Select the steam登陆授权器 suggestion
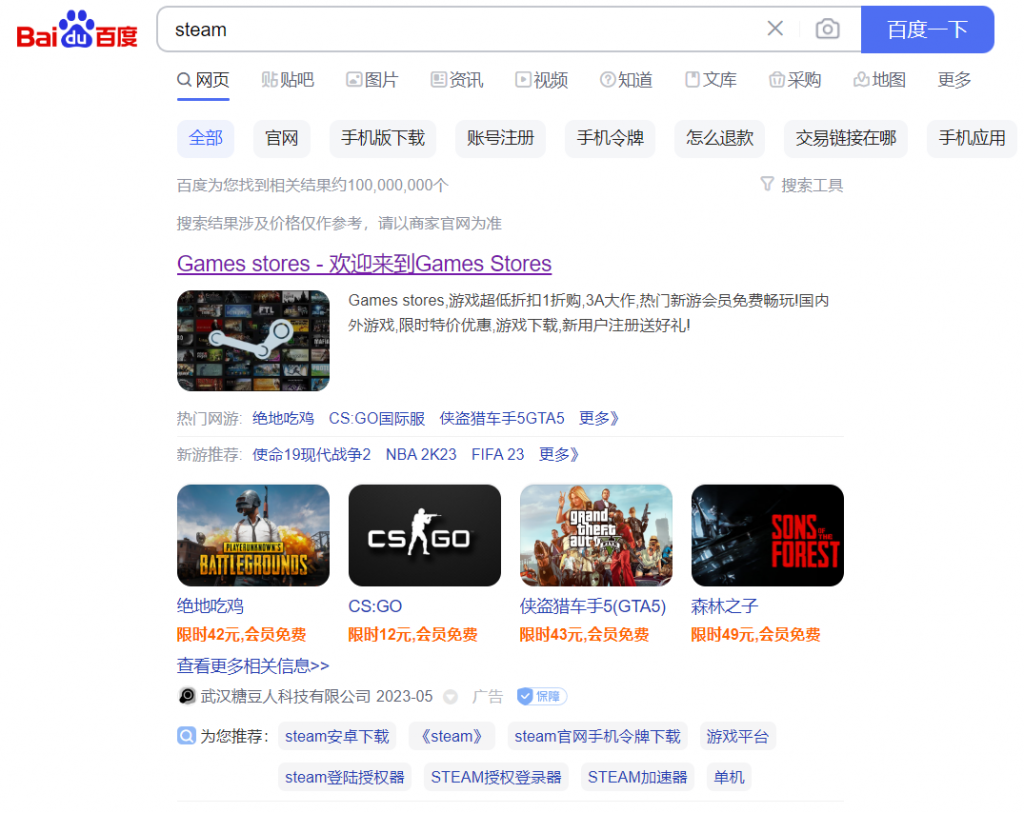Viewport: 1024px width, 813px height. point(345,777)
